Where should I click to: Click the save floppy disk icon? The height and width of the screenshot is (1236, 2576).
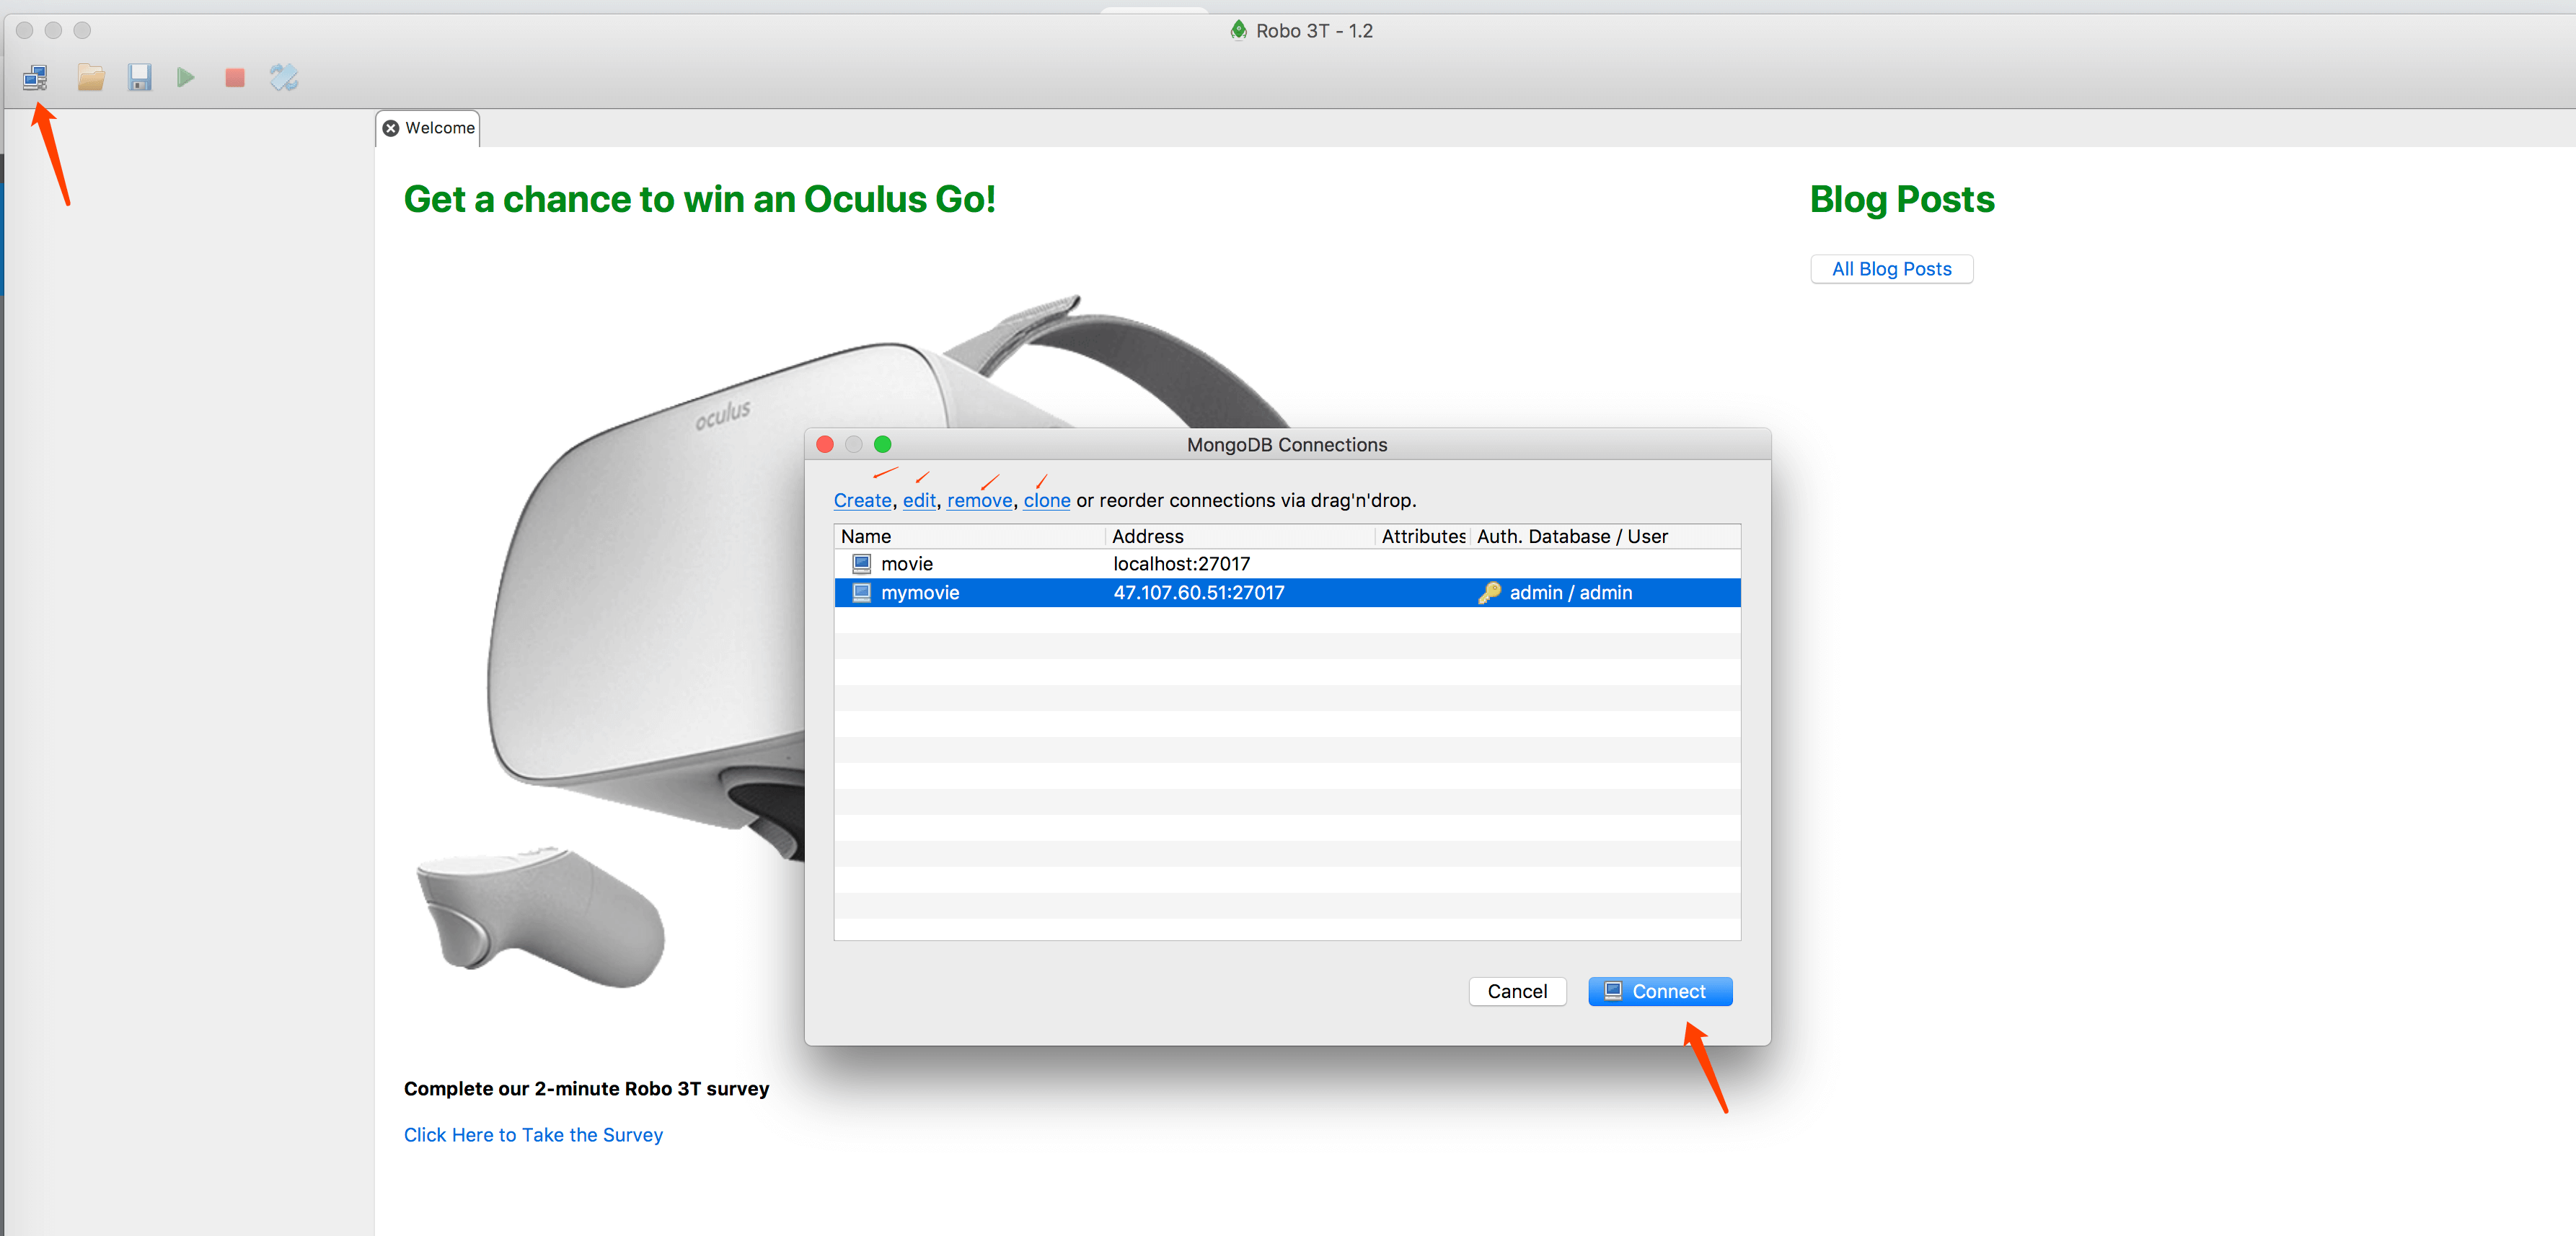(x=139, y=77)
